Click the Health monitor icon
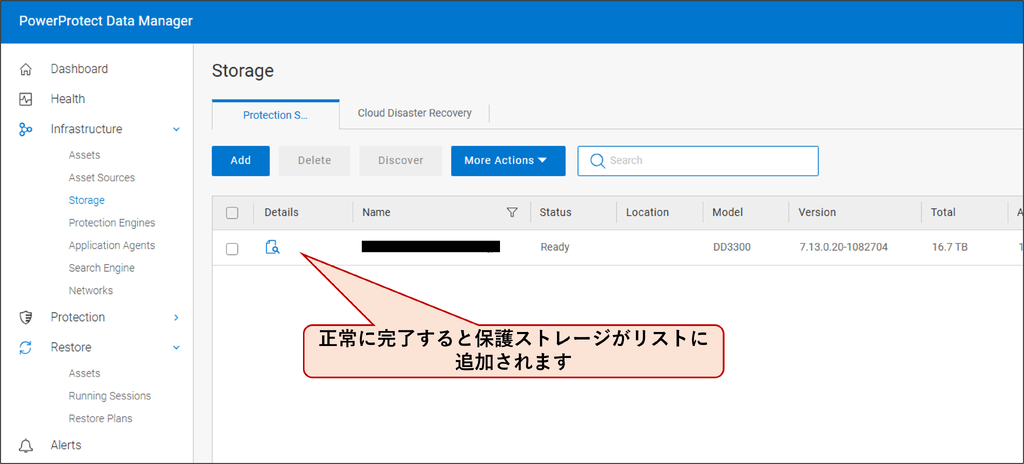The height and width of the screenshot is (464, 1024). click(25, 99)
